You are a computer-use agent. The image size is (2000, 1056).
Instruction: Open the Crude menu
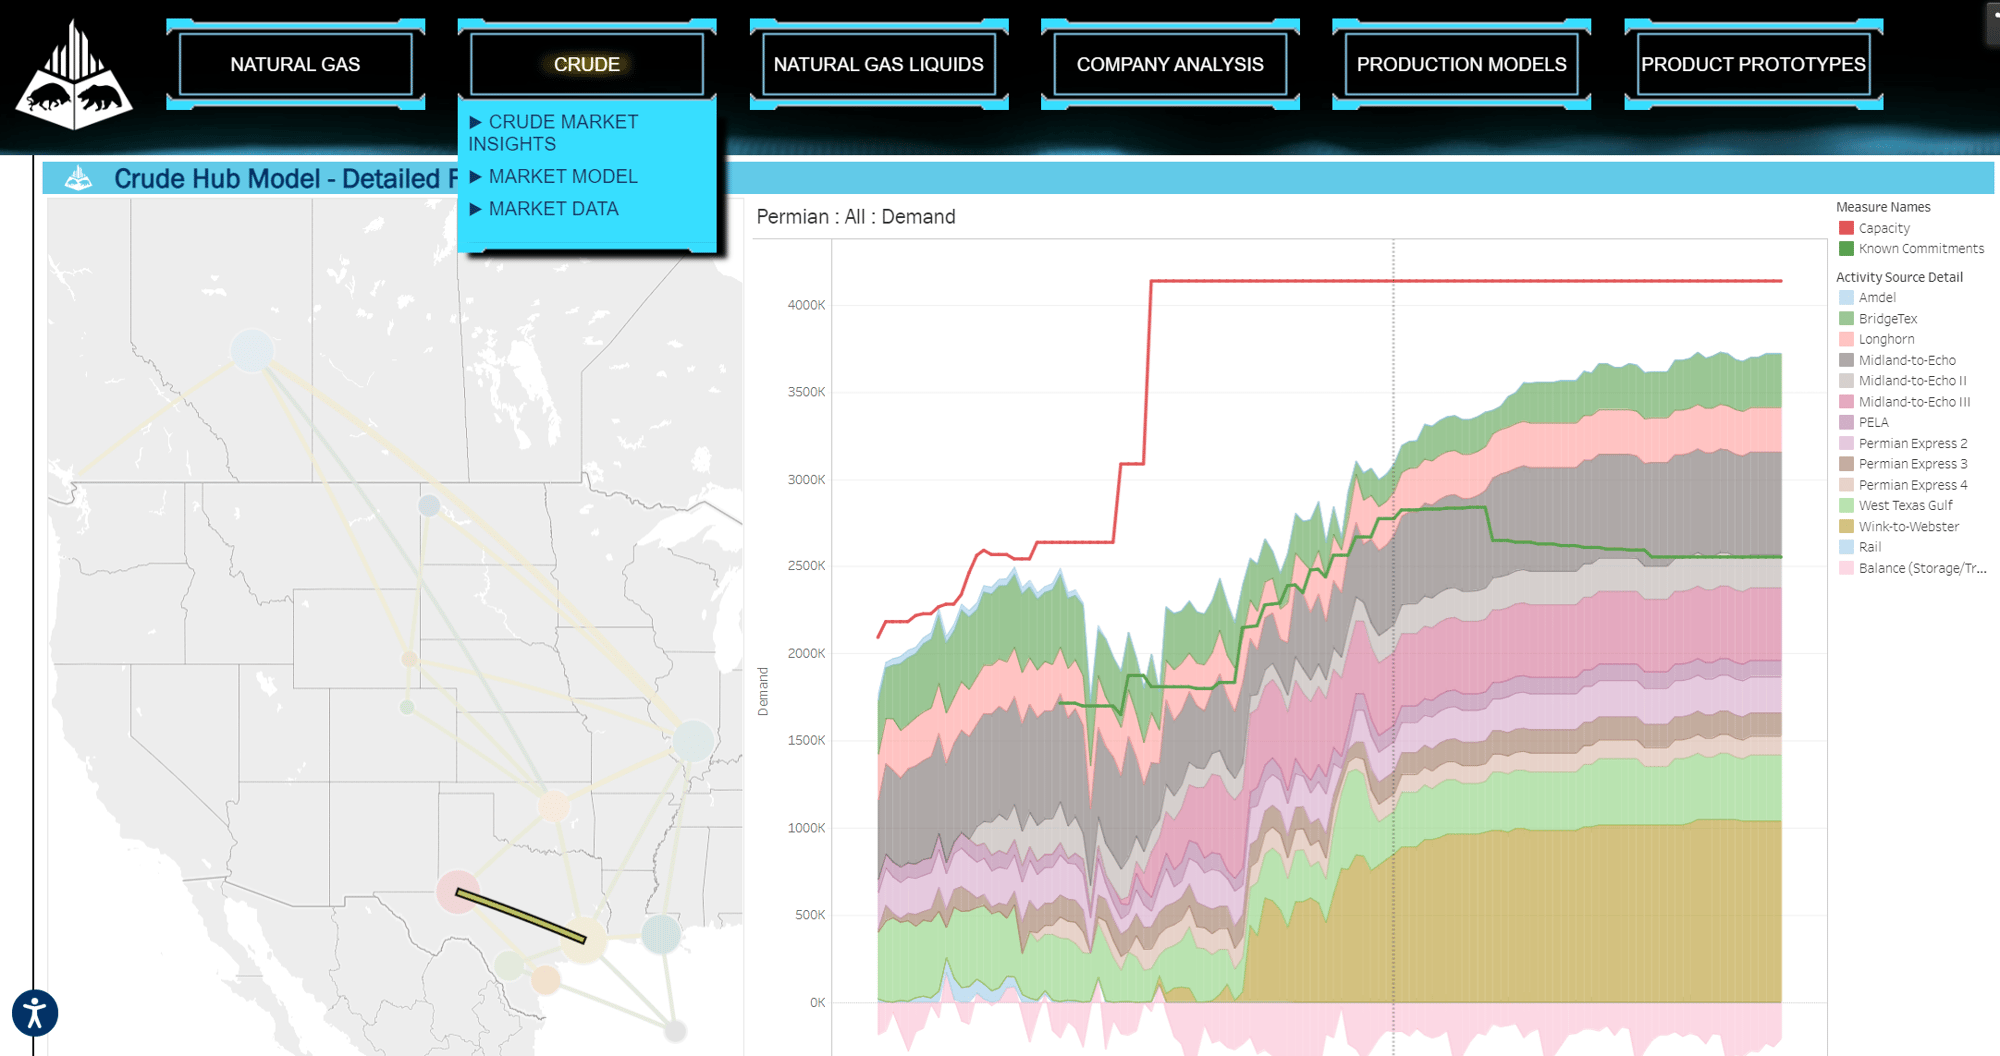coord(587,64)
